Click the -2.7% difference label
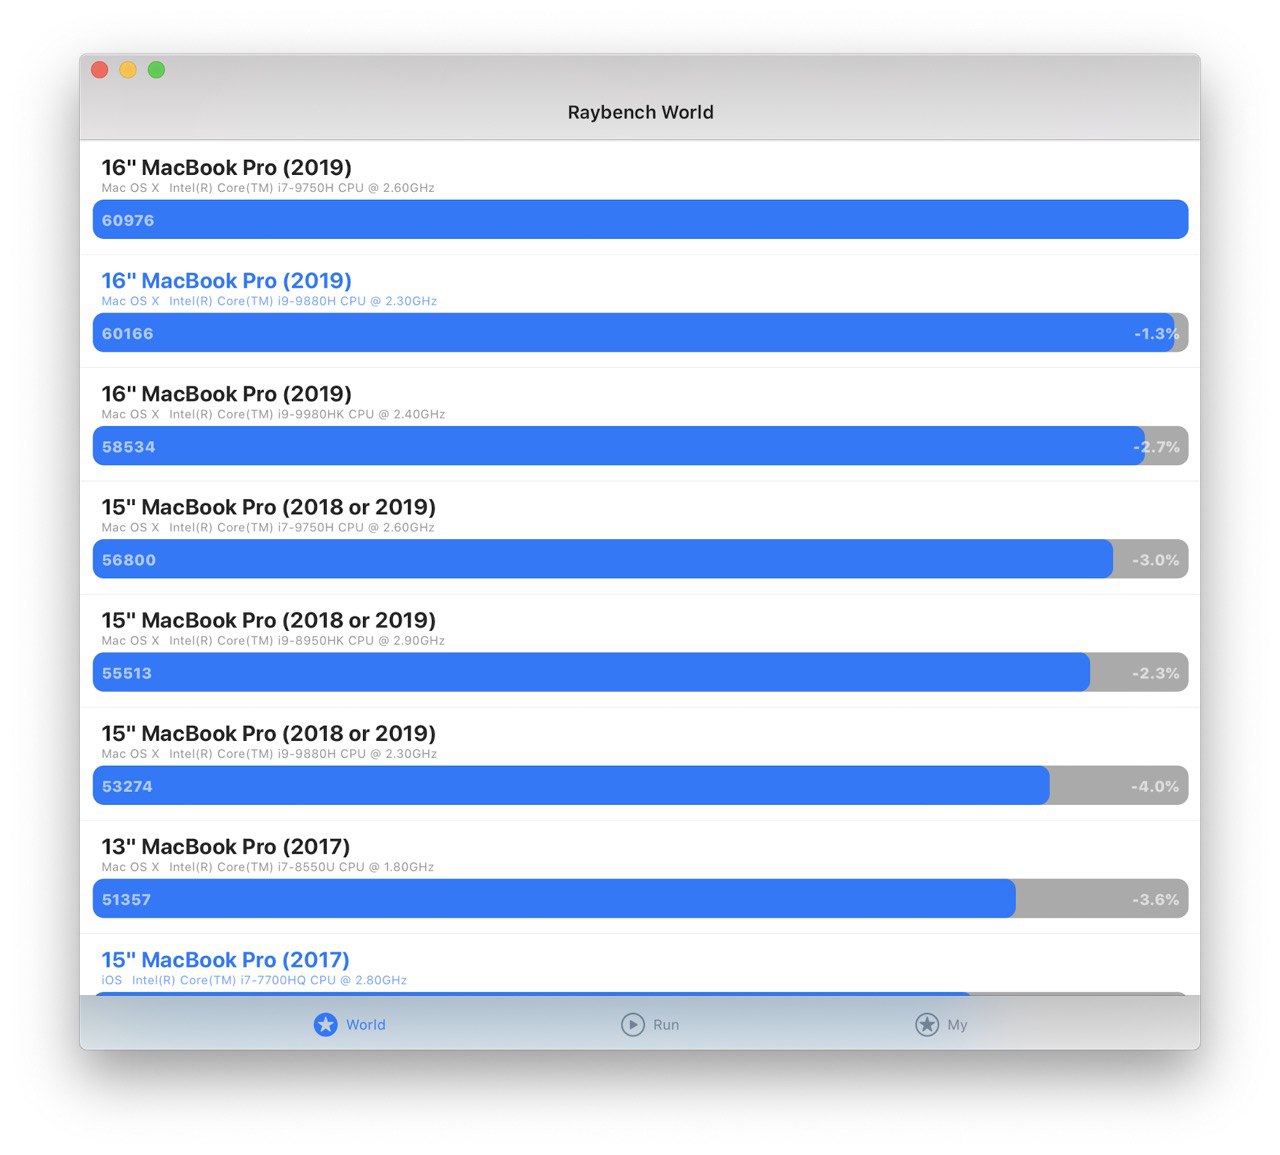Image resolution: width=1280 pixels, height=1155 pixels. (x=1157, y=447)
